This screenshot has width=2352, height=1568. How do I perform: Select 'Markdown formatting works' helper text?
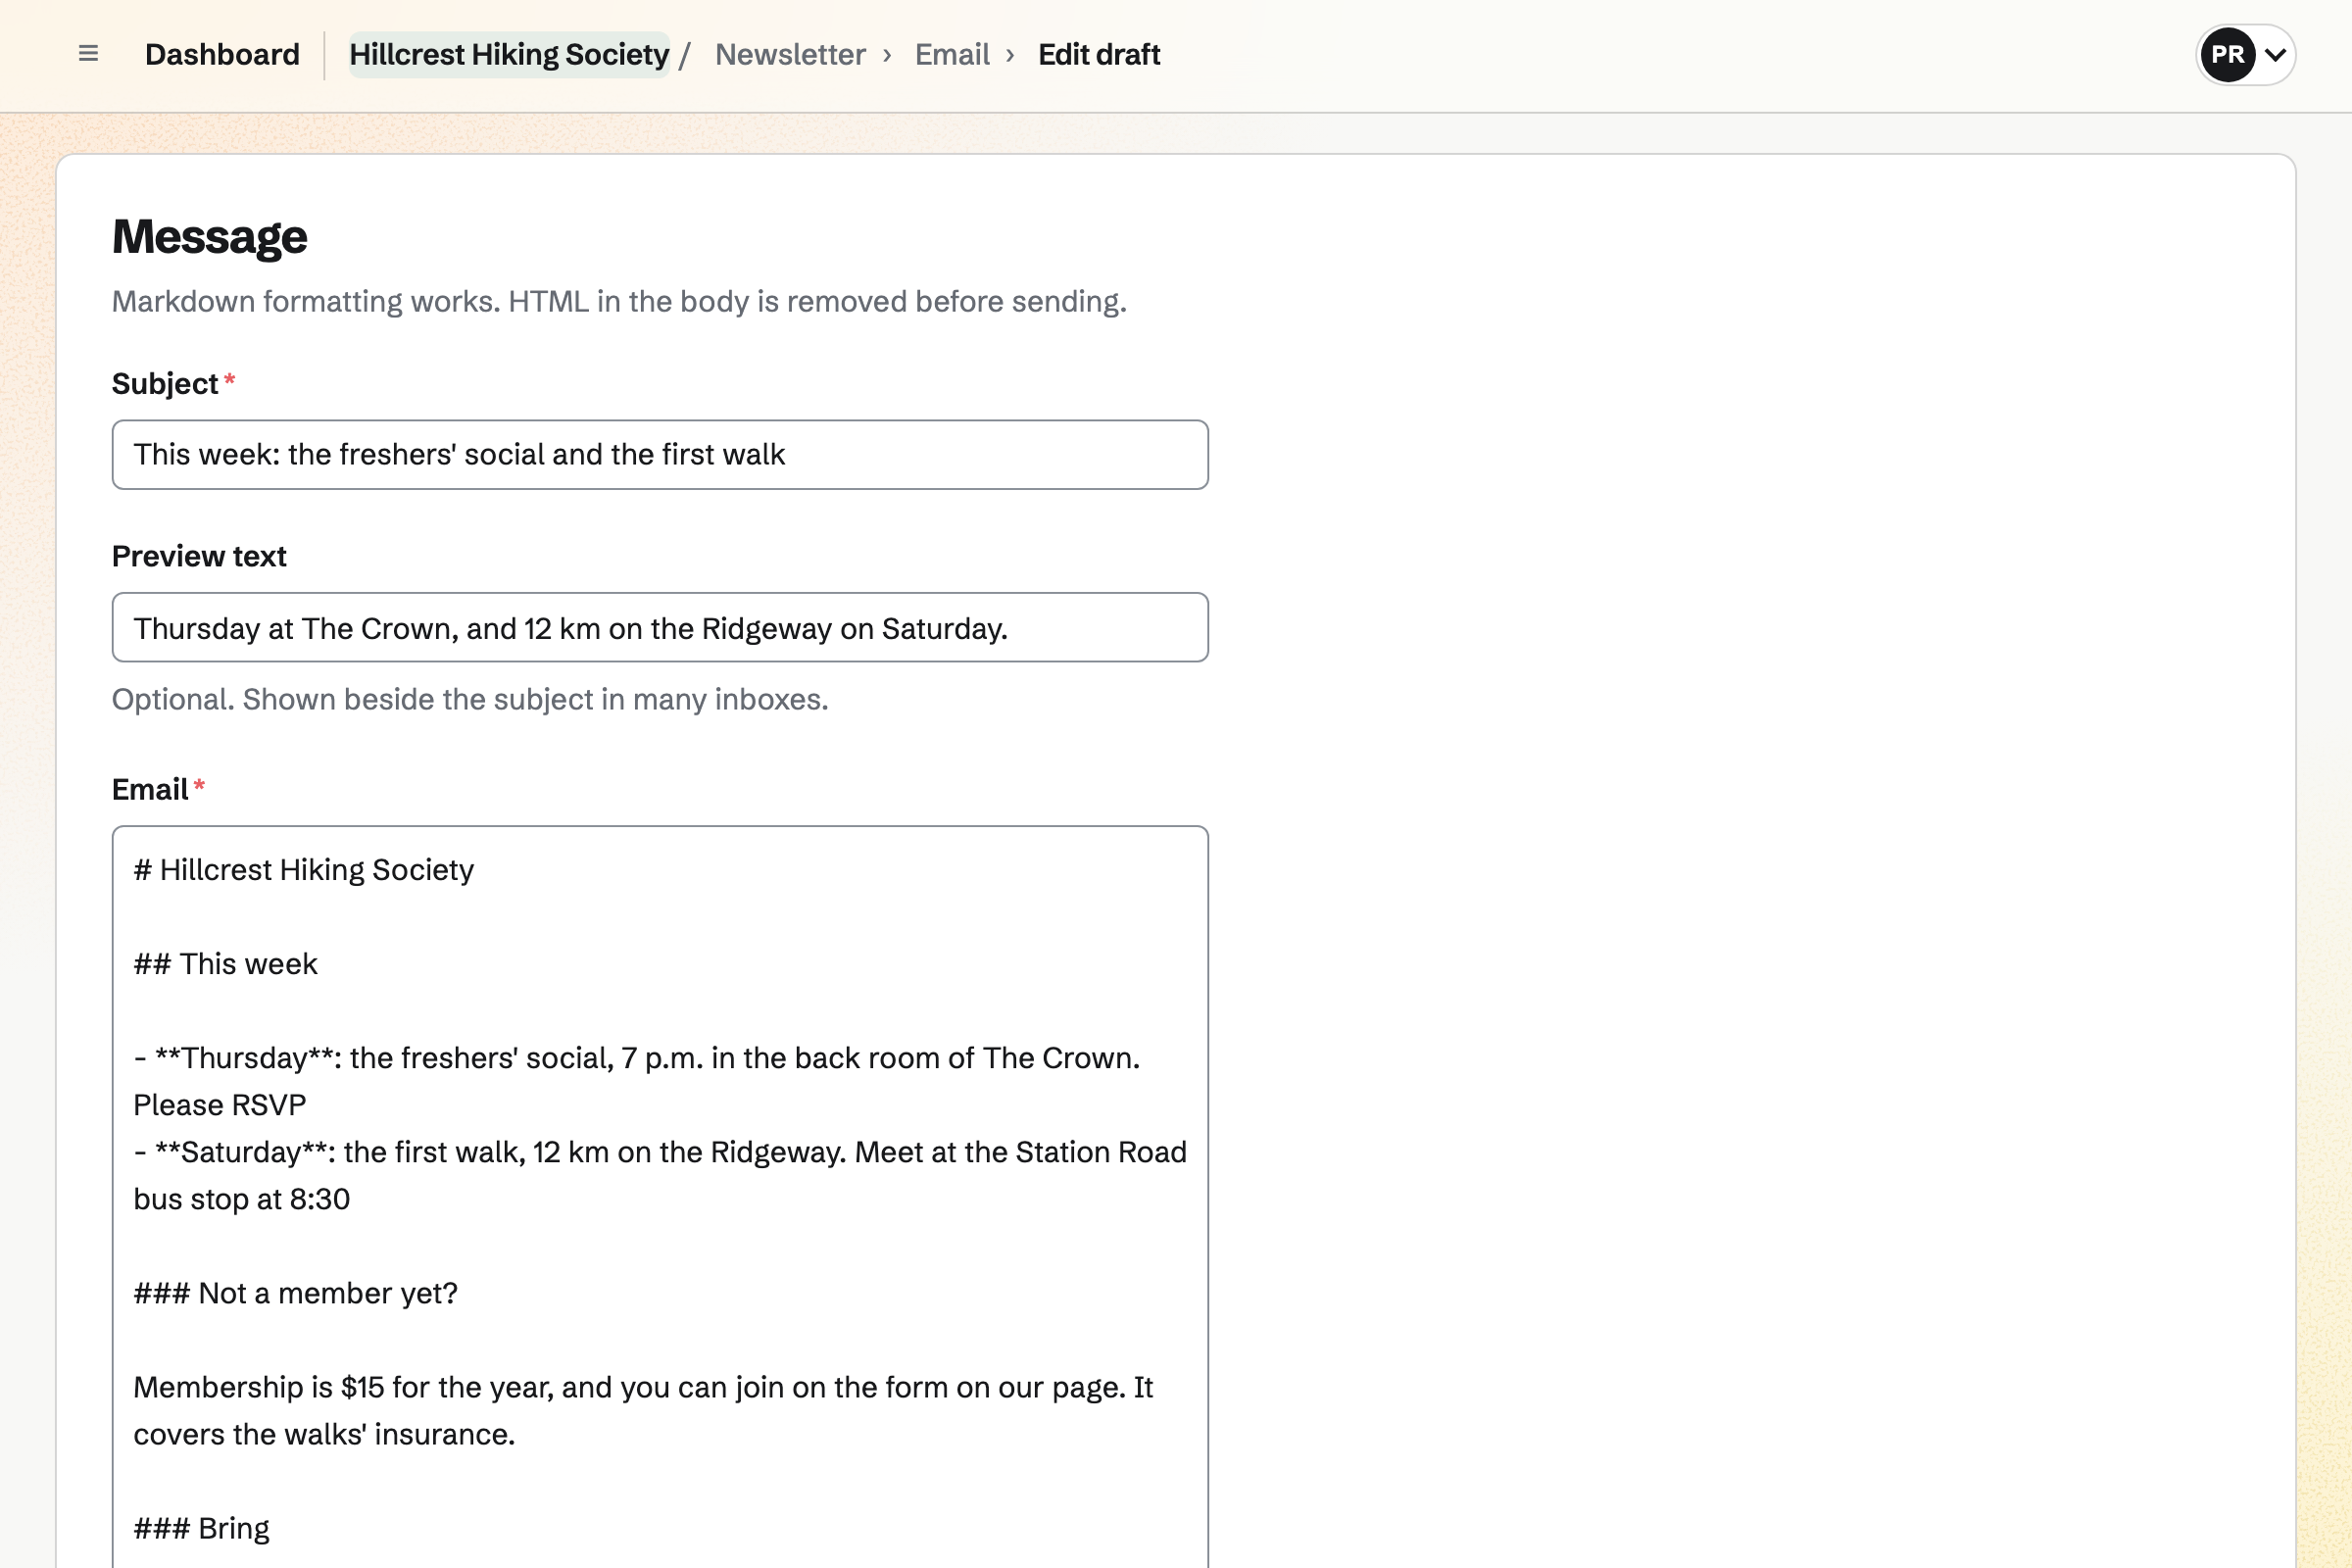click(x=619, y=301)
